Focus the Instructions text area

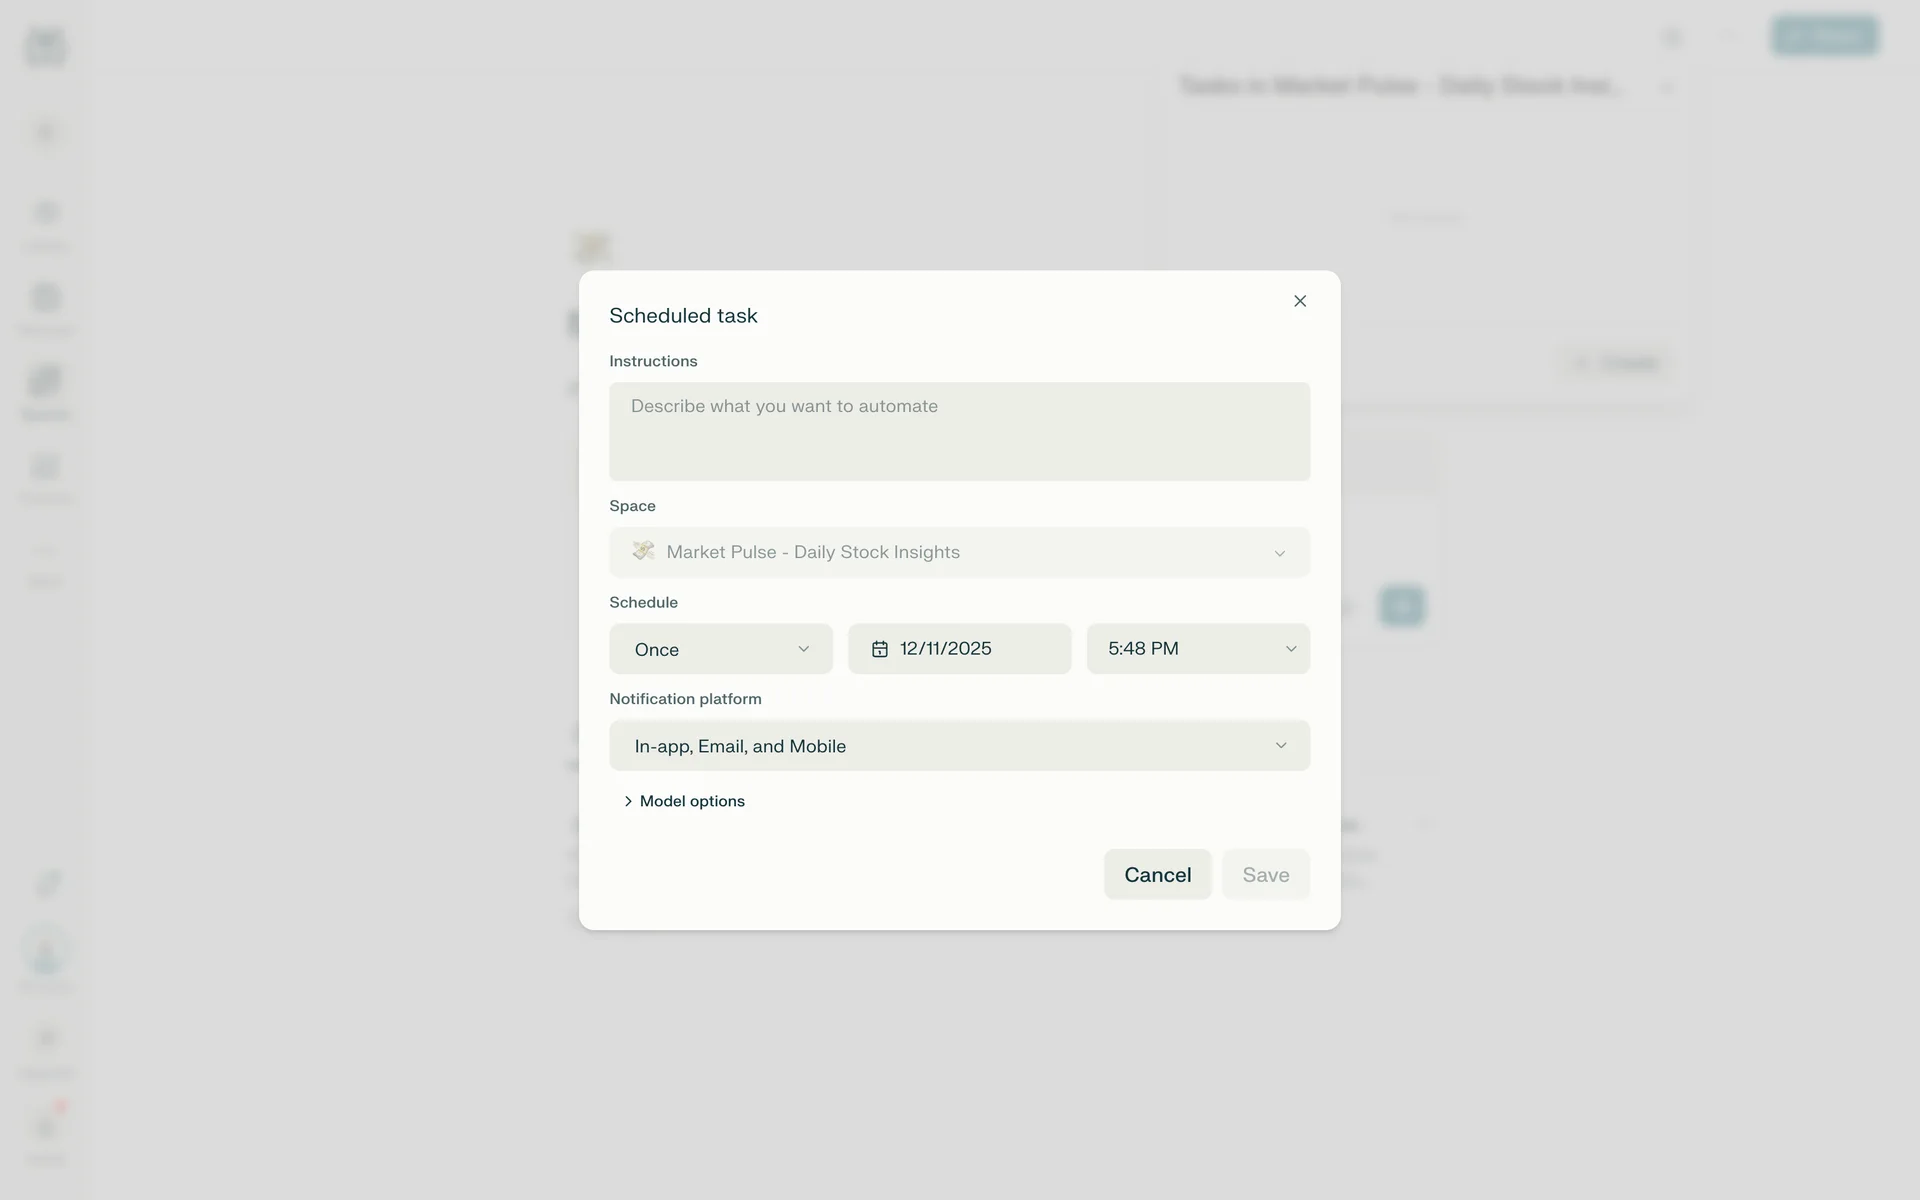point(958,431)
